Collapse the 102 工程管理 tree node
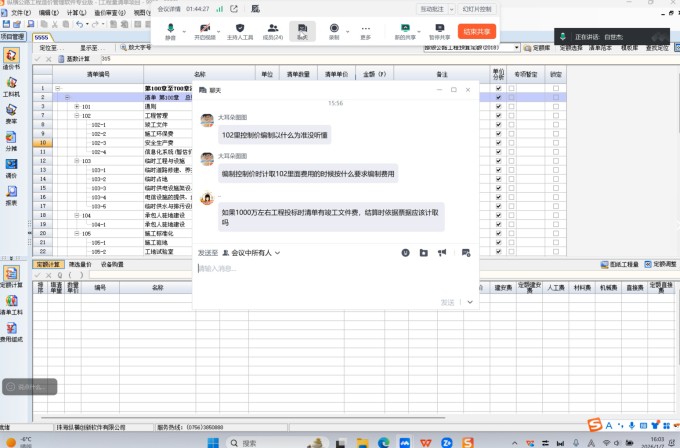This screenshot has height=448, width=680. pos(77,115)
